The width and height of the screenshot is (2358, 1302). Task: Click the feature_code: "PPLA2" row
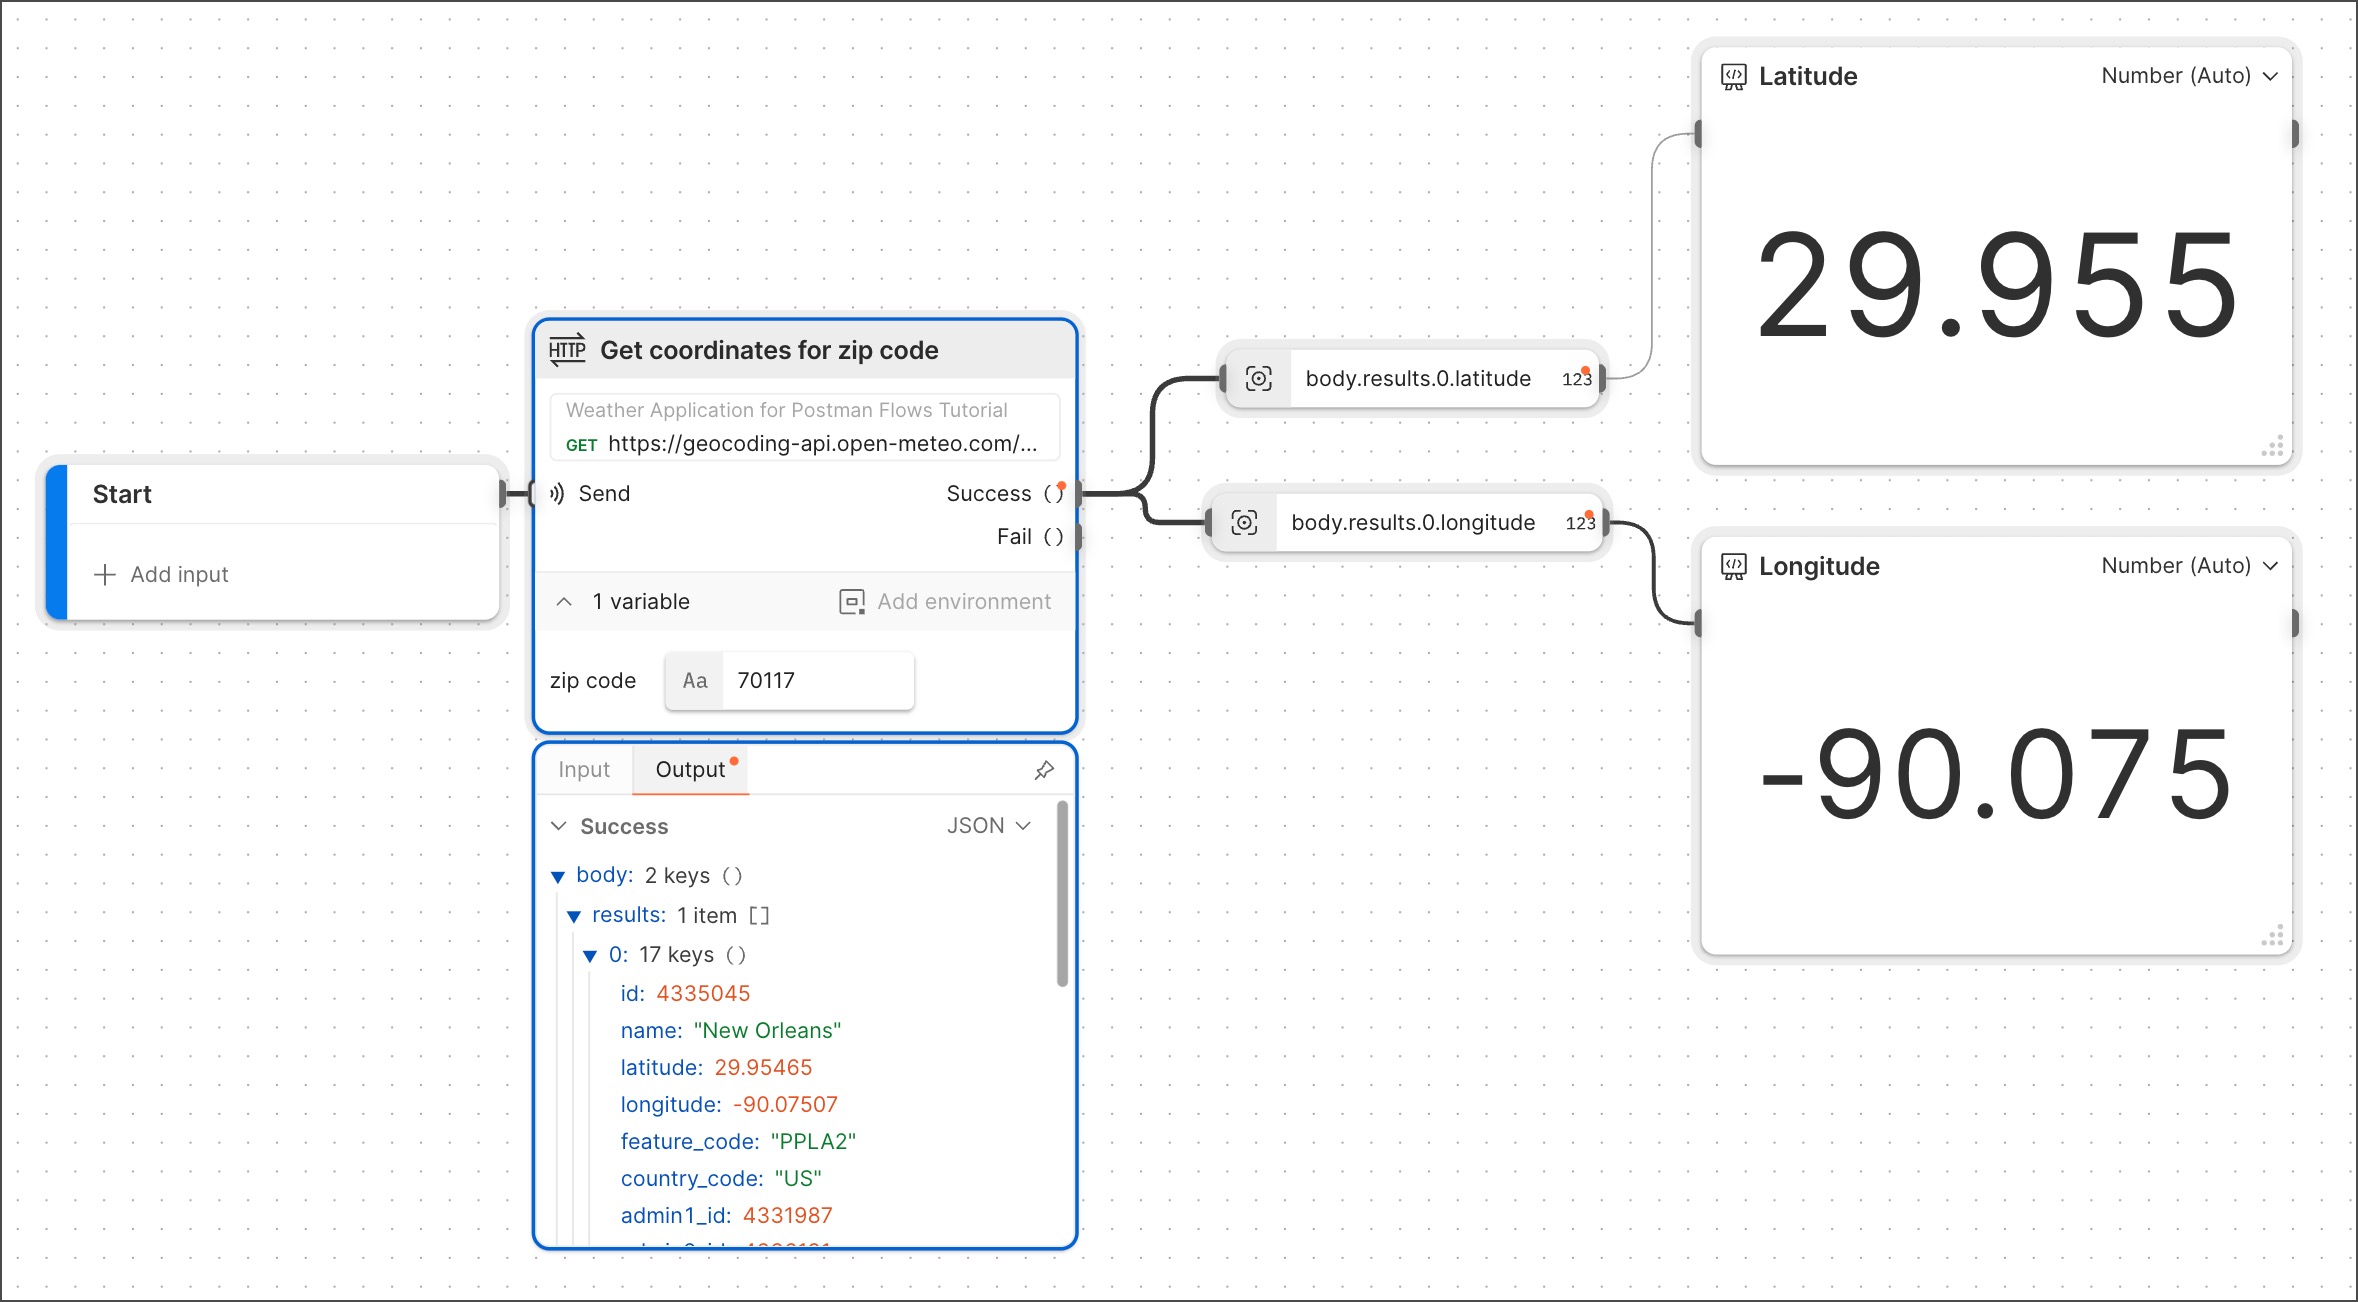coord(738,1141)
